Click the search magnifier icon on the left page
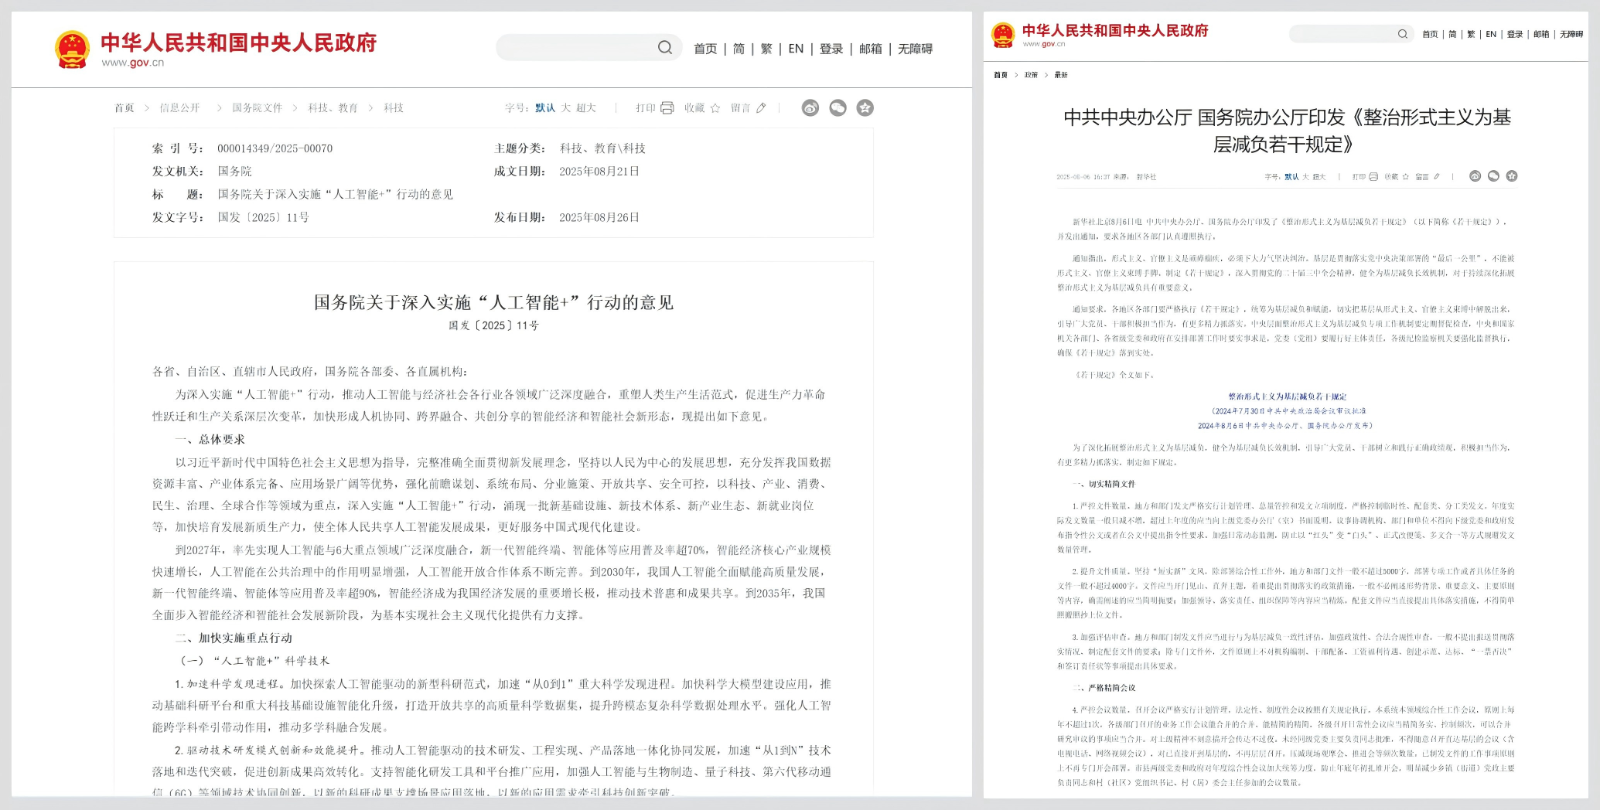The image size is (1600, 810). click(665, 48)
